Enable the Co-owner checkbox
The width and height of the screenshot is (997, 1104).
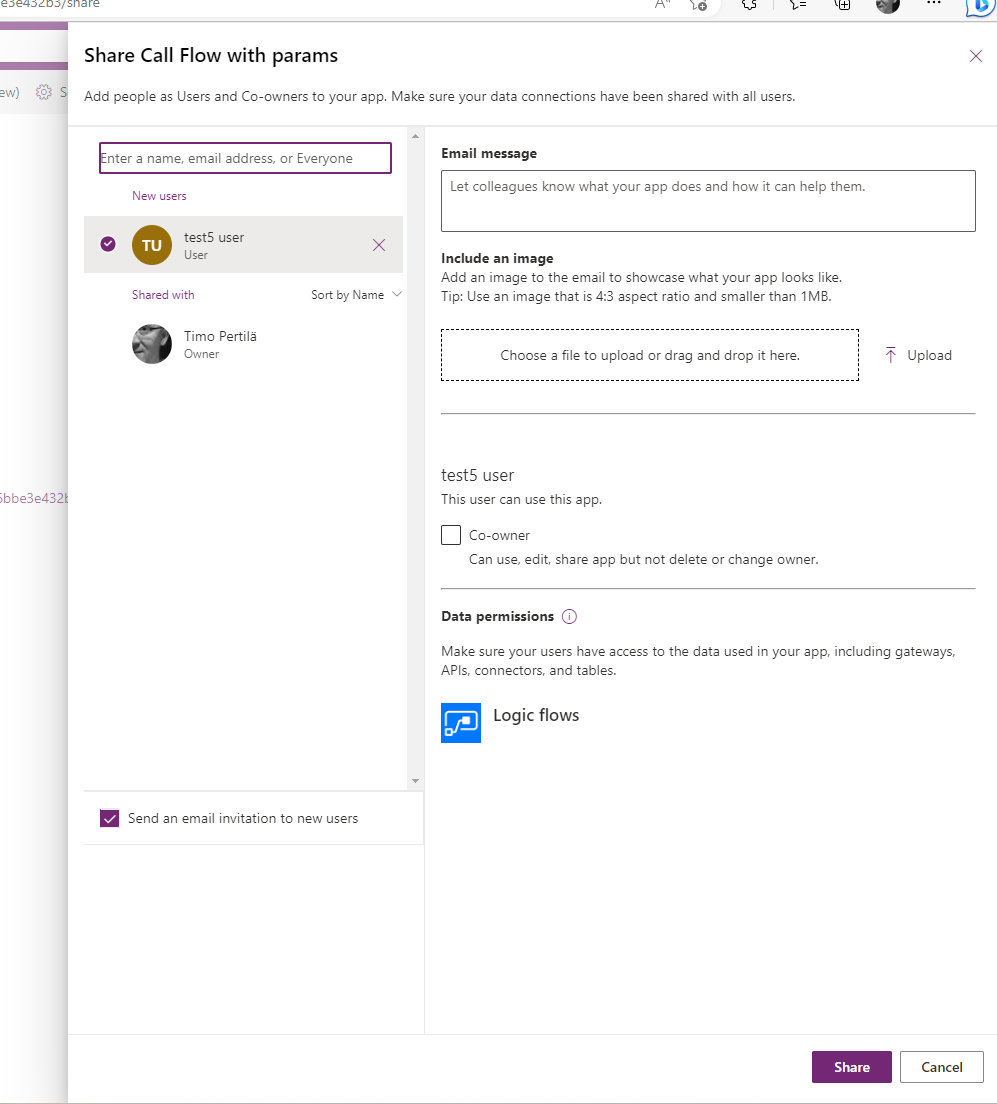pos(451,535)
